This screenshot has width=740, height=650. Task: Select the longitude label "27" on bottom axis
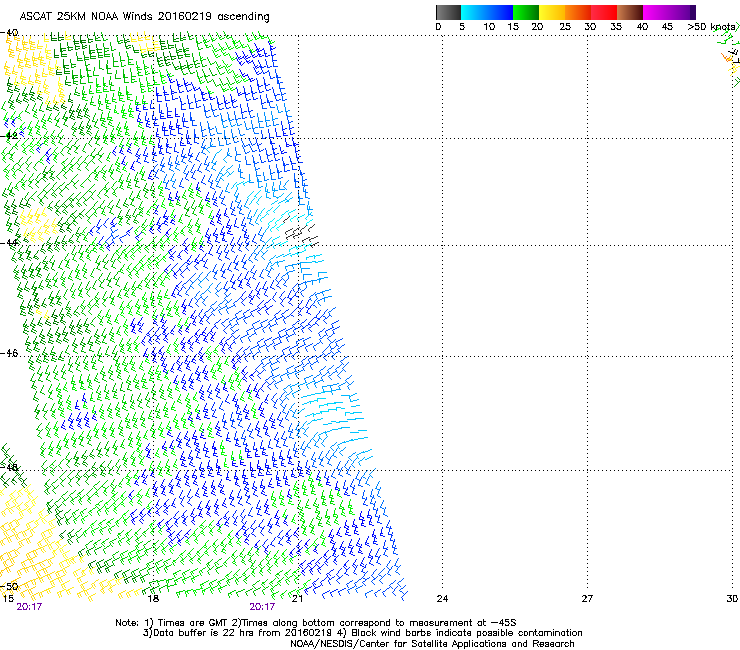click(587, 599)
